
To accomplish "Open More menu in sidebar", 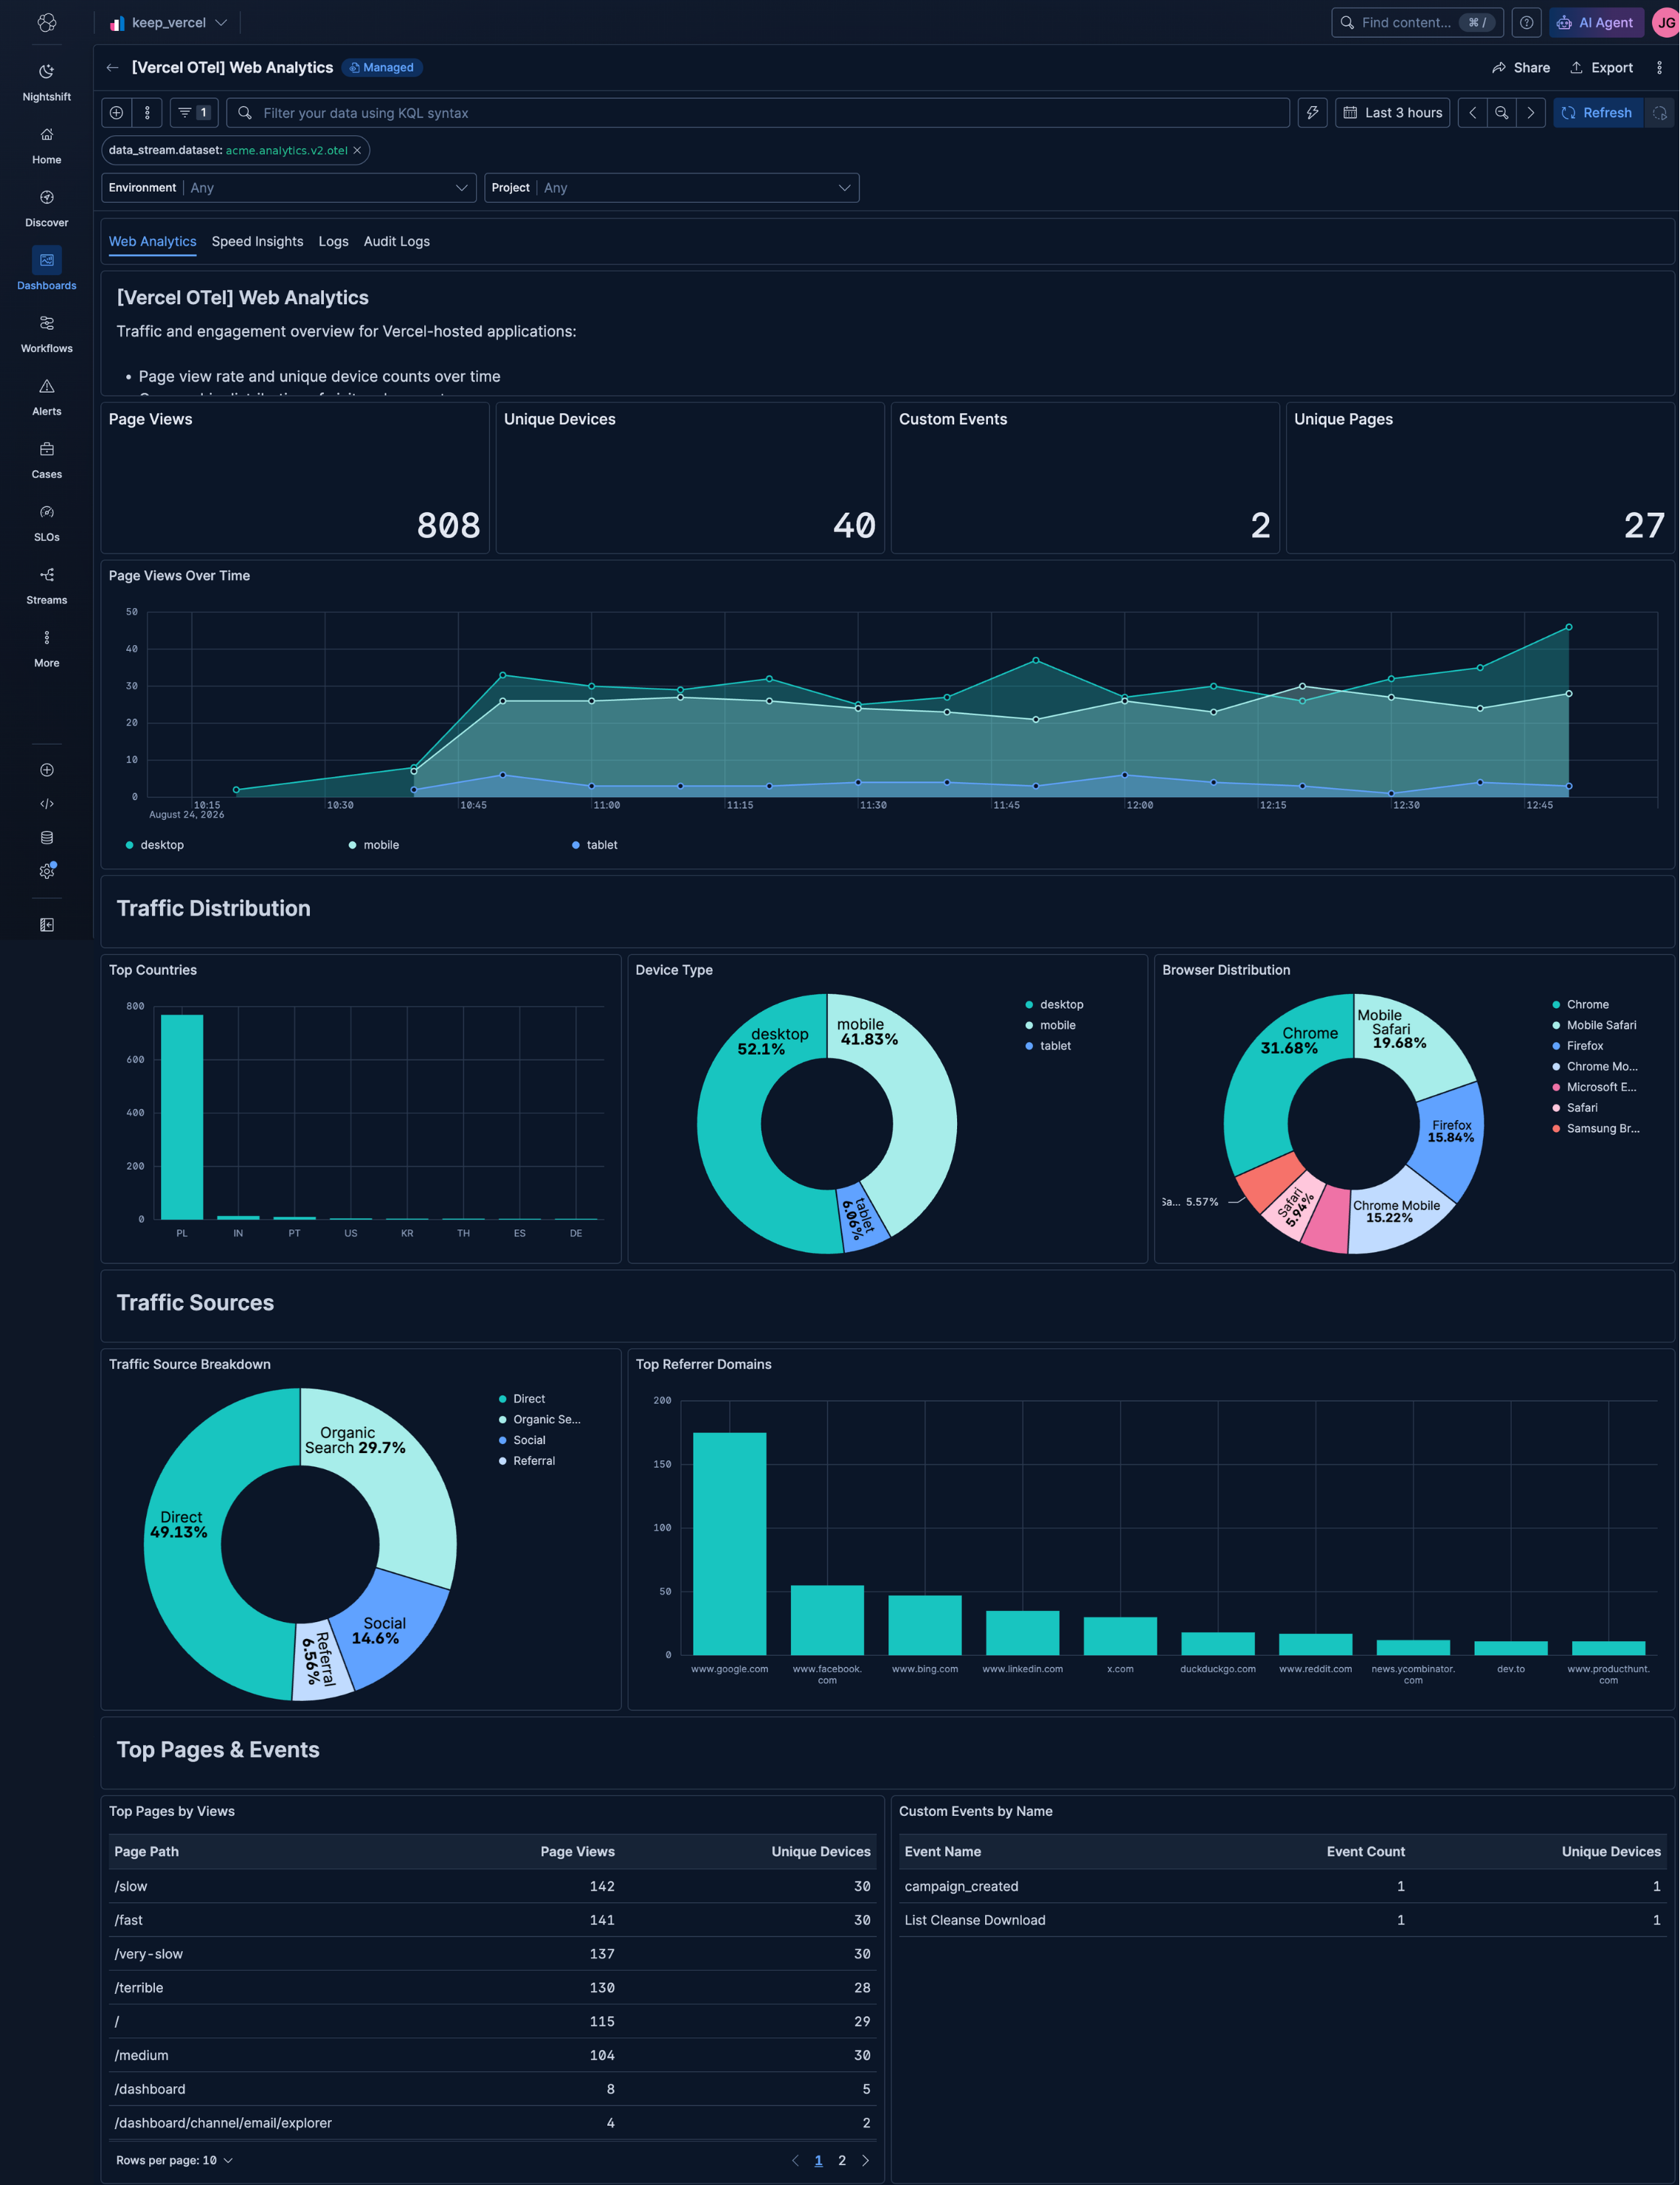I will pyautogui.click(x=46, y=649).
